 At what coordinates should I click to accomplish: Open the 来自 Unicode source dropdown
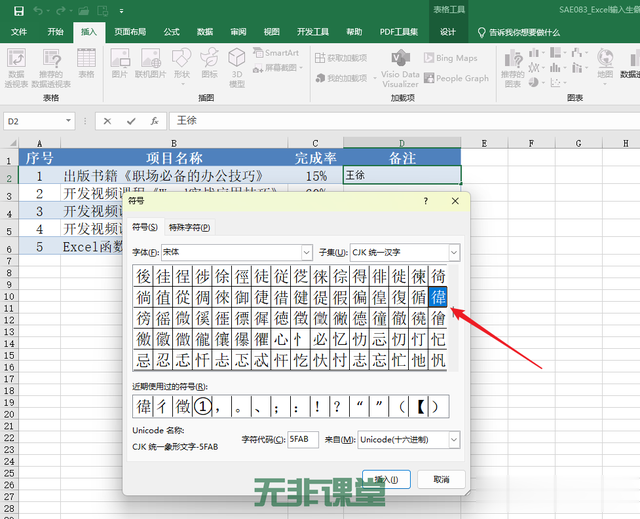pos(454,440)
